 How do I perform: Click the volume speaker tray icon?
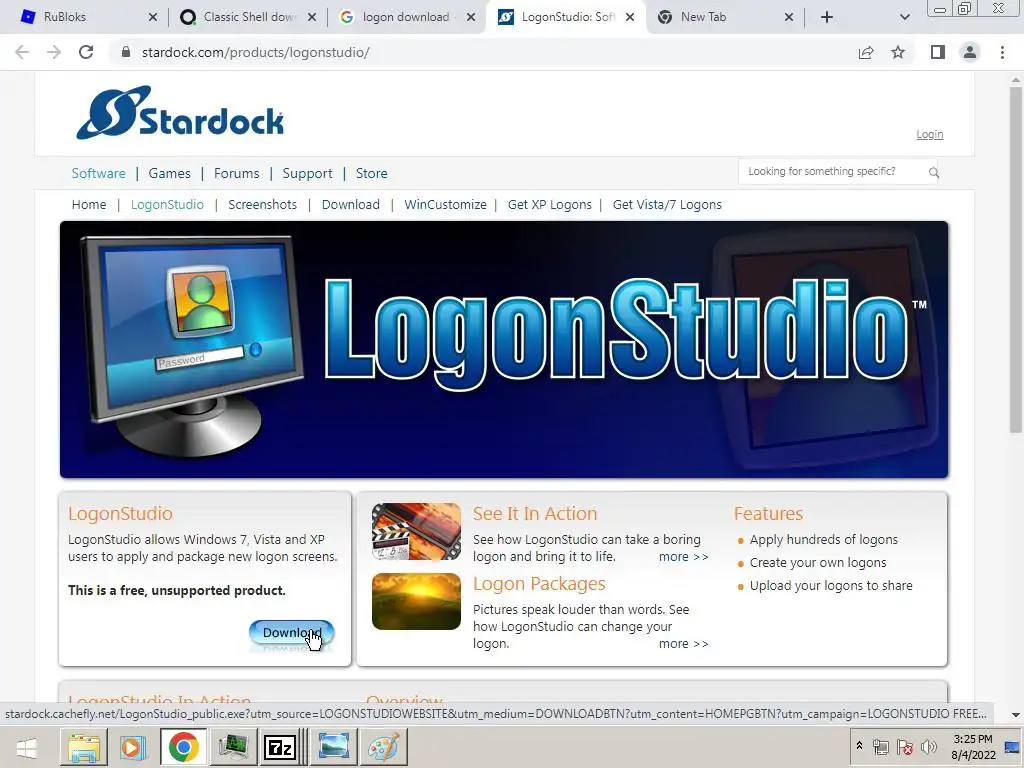[x=928, y=747]
